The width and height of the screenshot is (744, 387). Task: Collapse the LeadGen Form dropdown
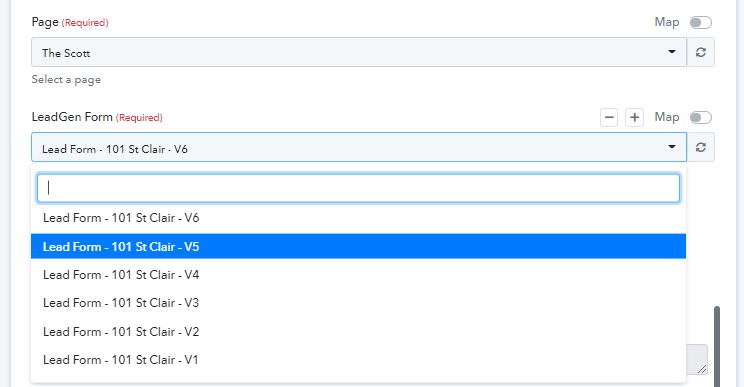359,147
